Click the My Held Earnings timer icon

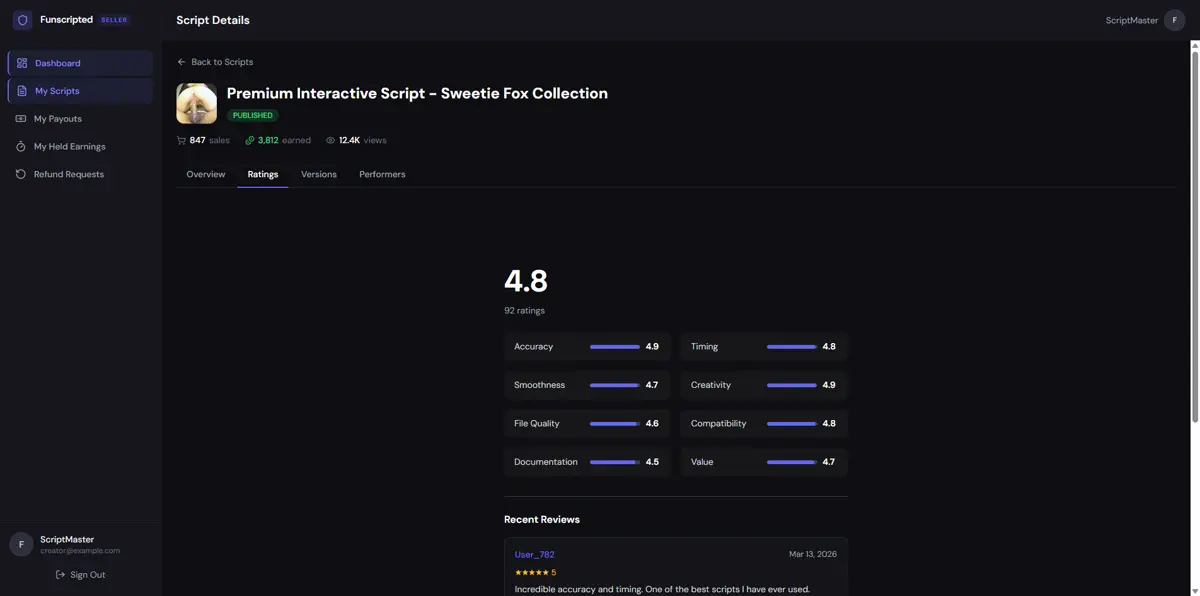[21, 146]
